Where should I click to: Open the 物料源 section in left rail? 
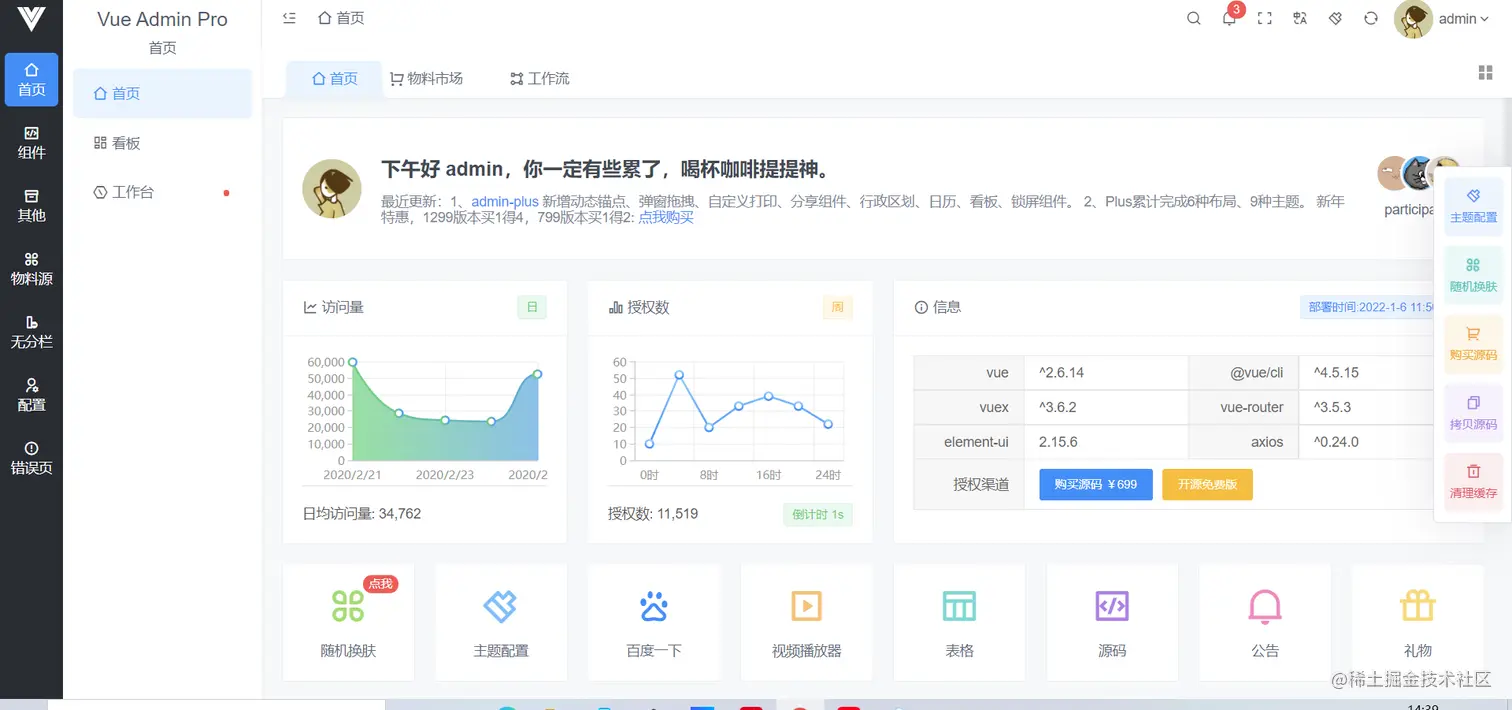(x=31, y=269)
